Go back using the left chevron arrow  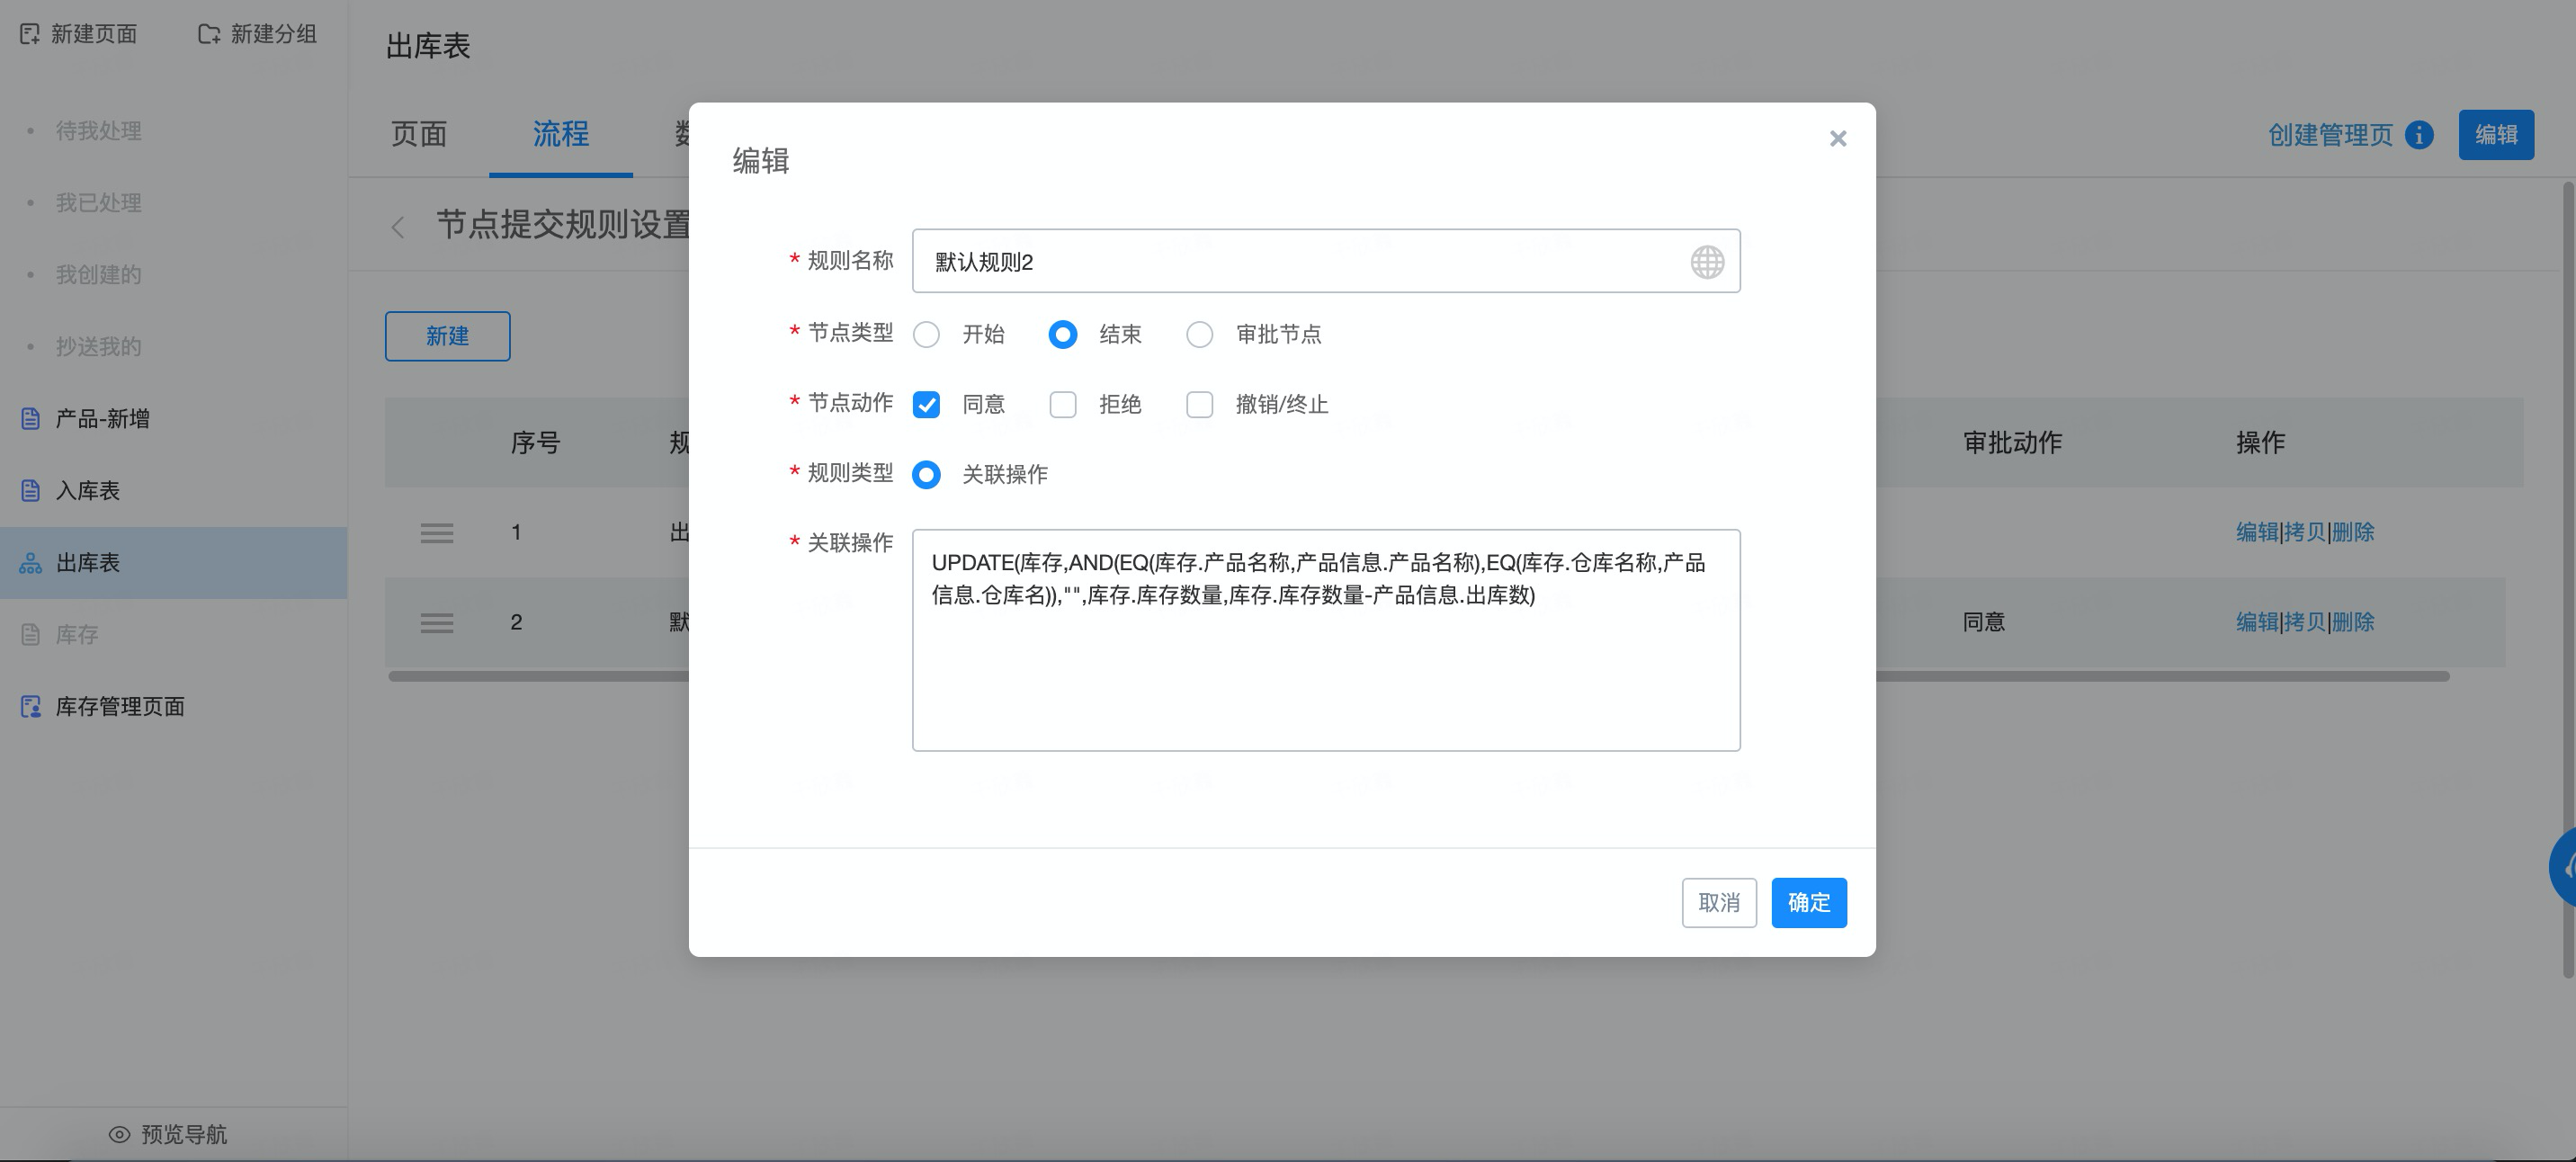[x=398, y=227]
